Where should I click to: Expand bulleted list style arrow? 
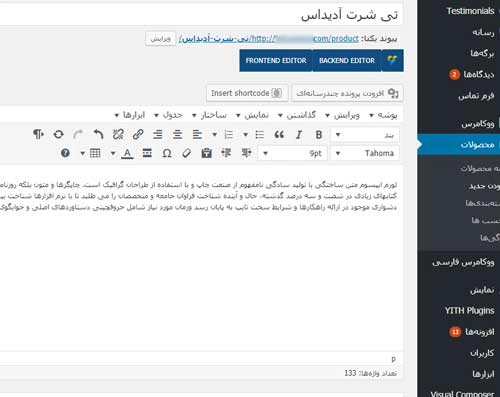click(245, 135)
